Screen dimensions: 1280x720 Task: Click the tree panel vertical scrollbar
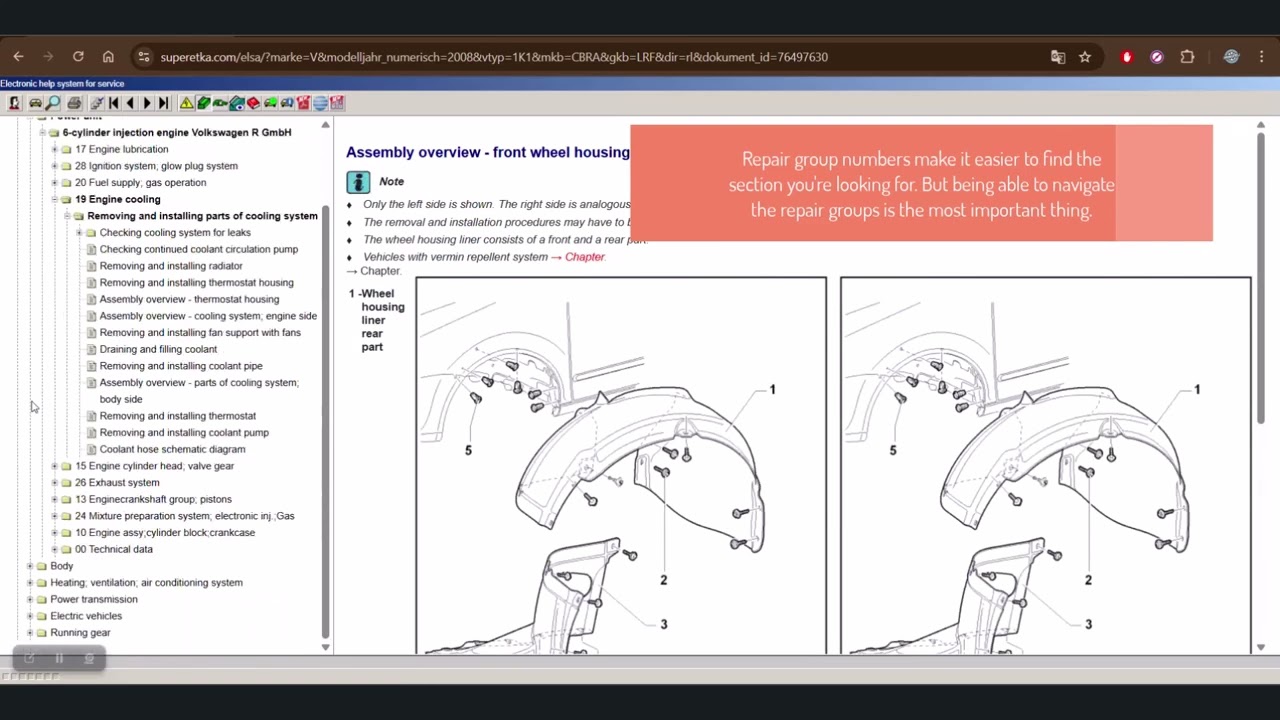click(x=325, y=420)
